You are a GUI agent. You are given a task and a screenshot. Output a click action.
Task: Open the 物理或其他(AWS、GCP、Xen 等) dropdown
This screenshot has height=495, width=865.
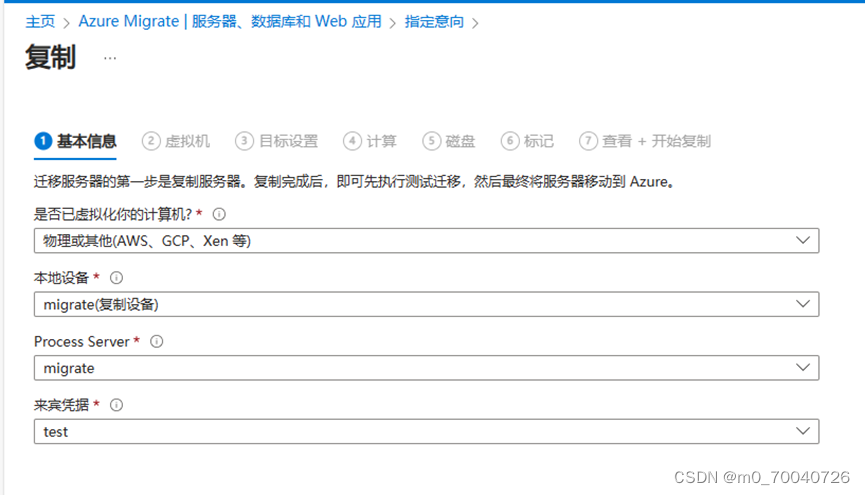point(426,241)
